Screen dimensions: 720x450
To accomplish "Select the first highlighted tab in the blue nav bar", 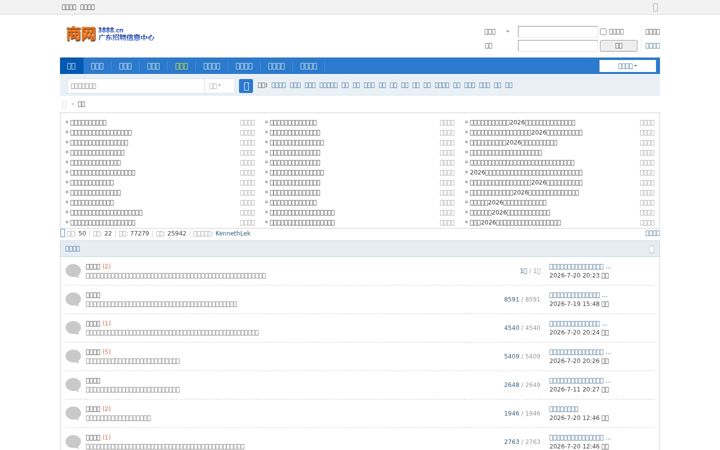I will point(71,66).
